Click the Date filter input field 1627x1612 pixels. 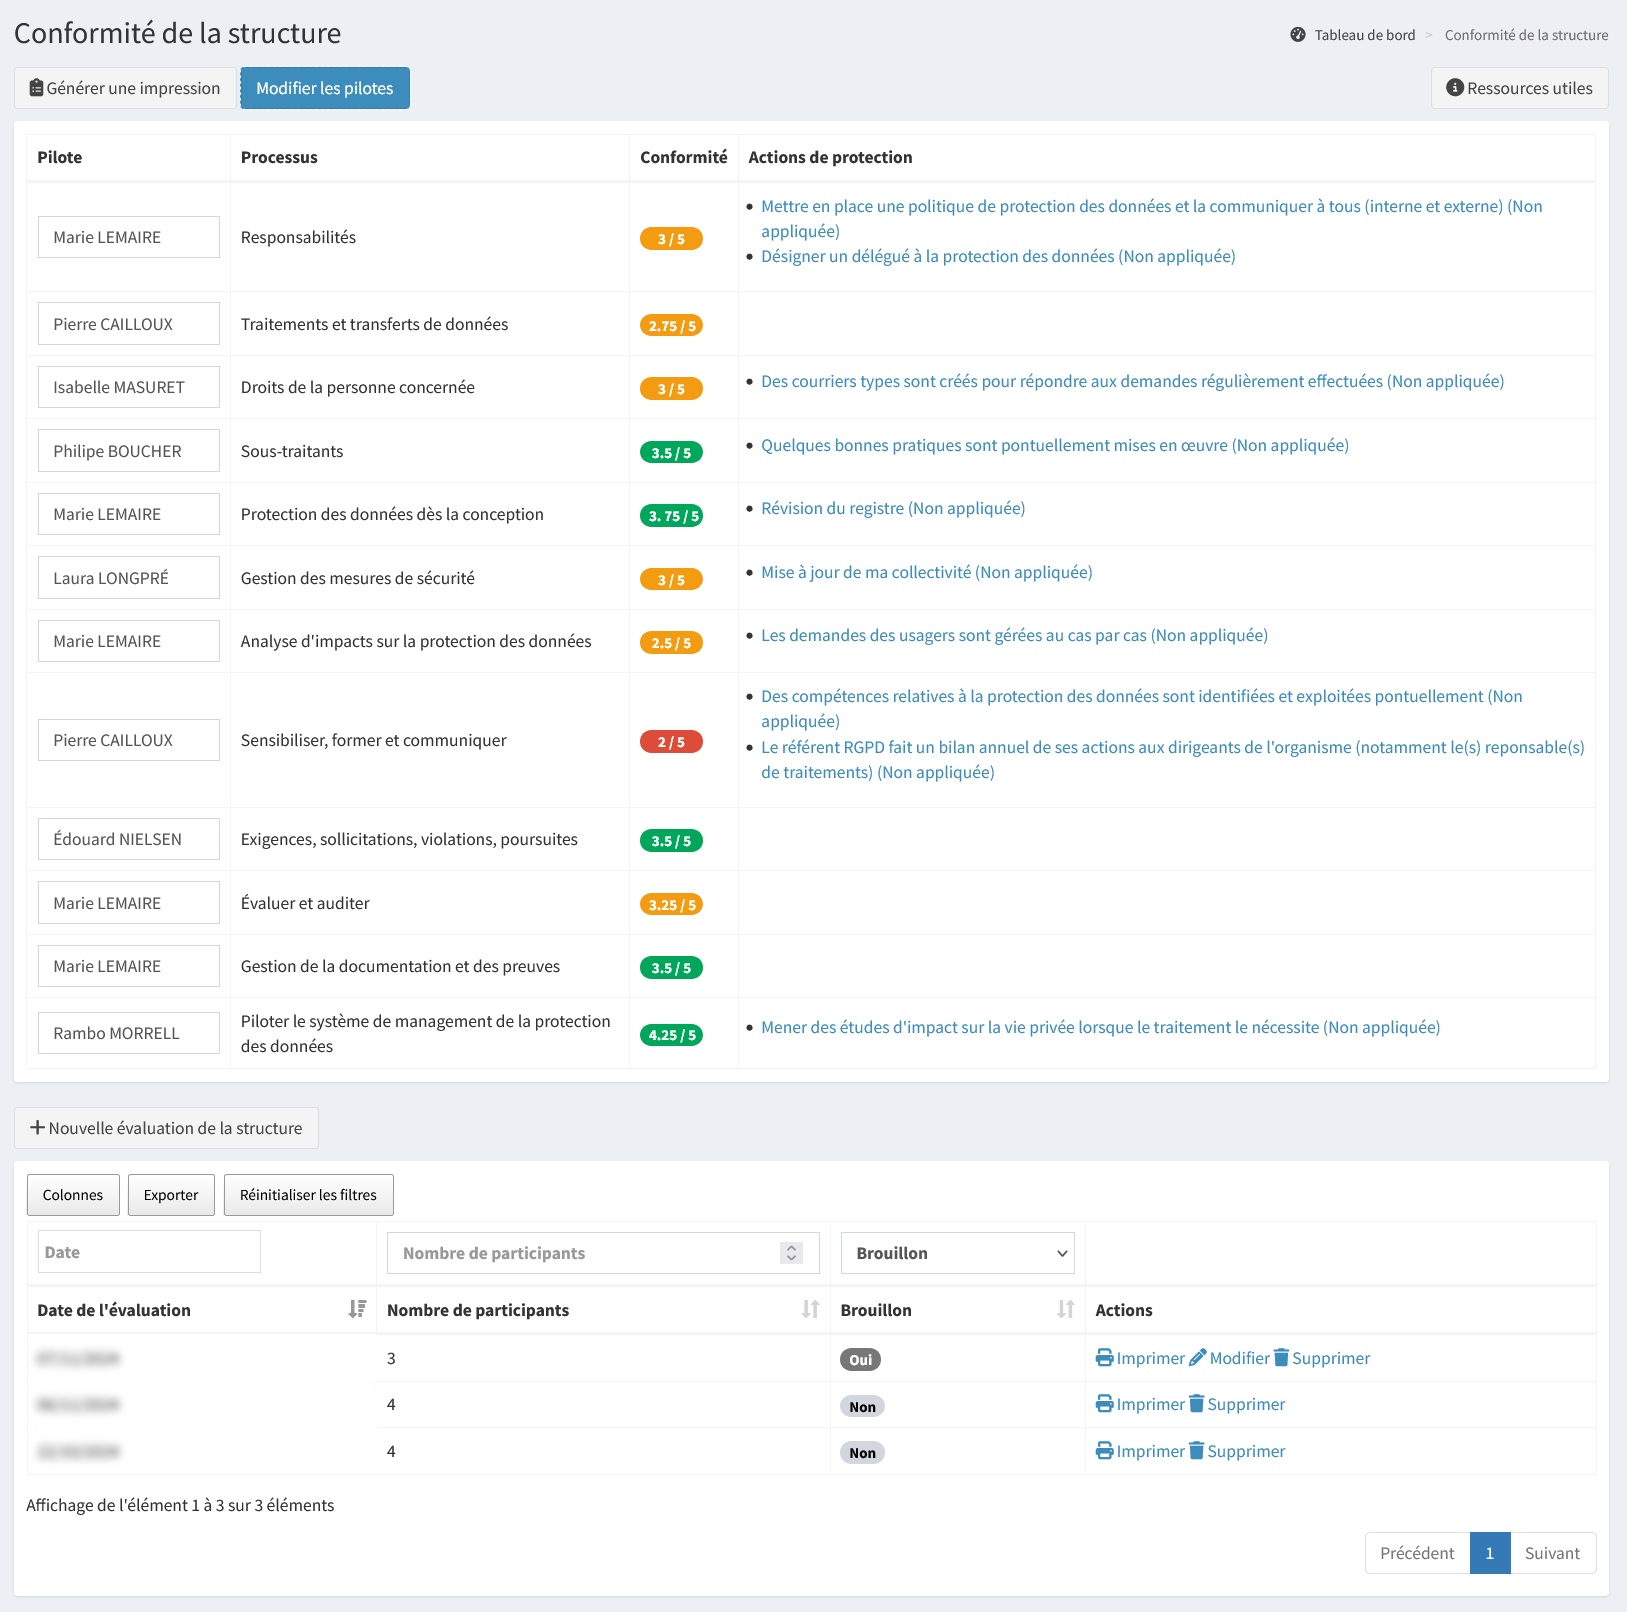point(149,1252)
